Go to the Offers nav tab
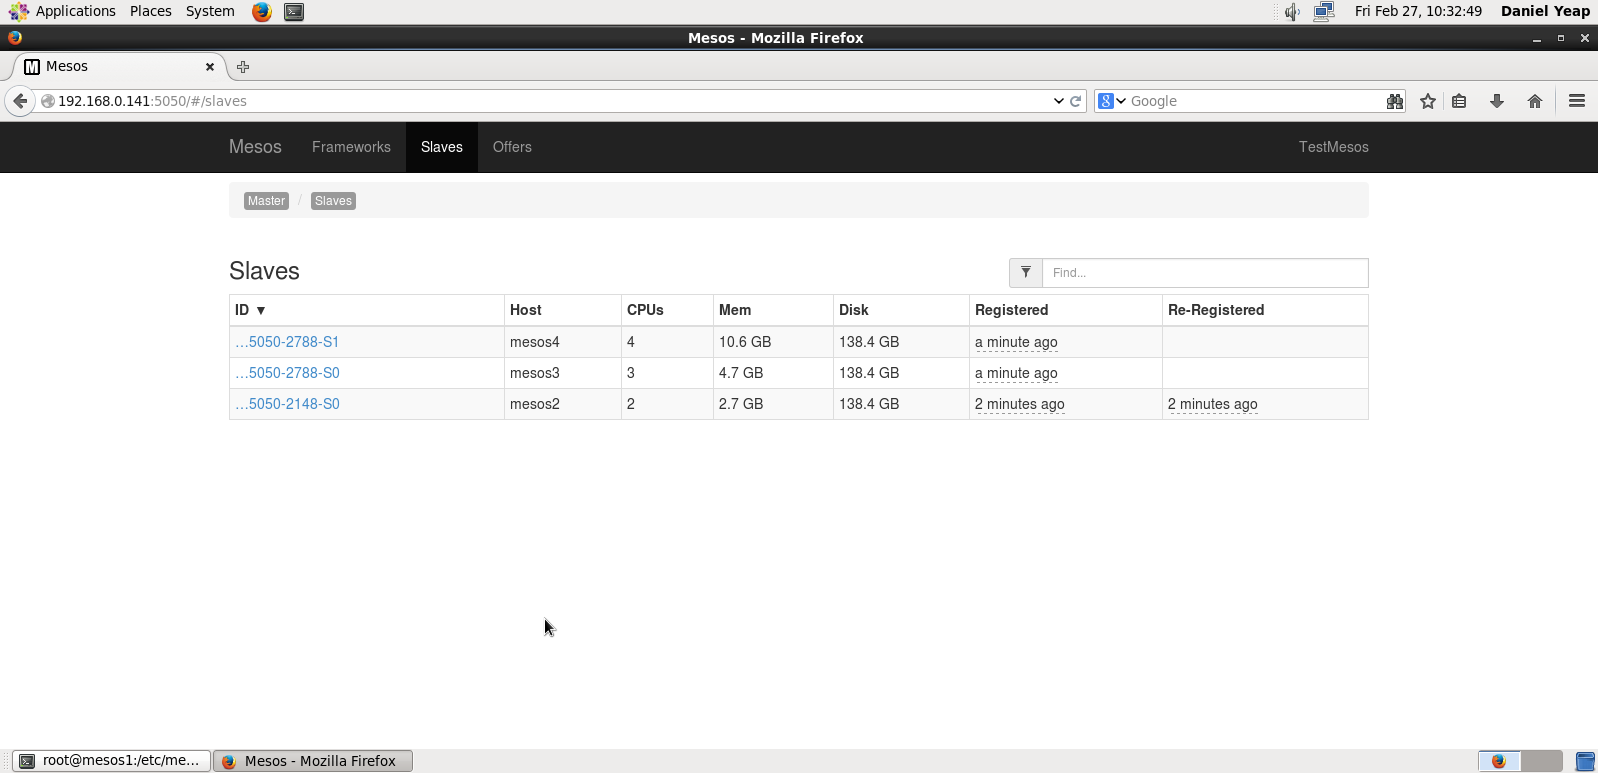 [512, 147]
